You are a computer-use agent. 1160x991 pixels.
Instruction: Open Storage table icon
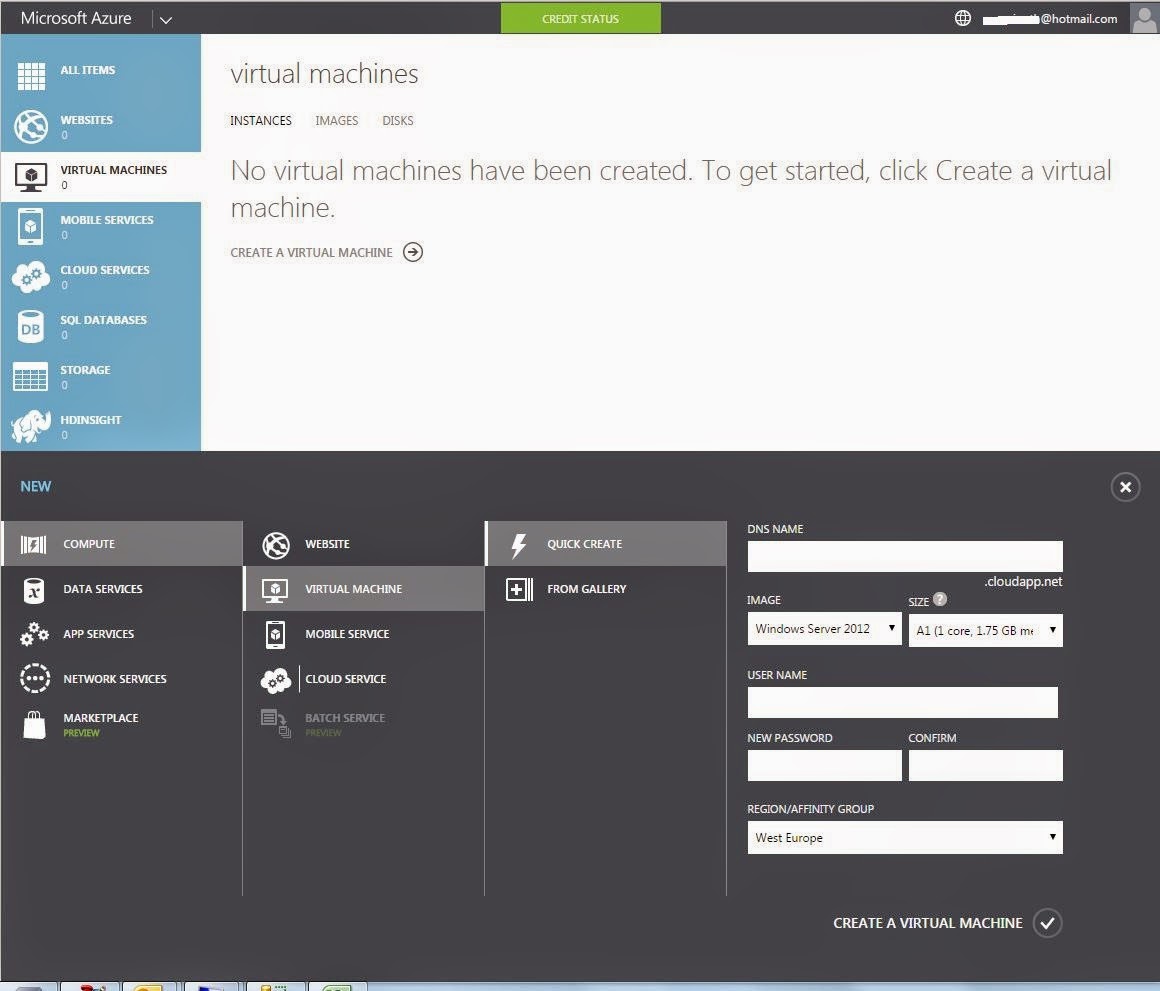click(30, 376)
